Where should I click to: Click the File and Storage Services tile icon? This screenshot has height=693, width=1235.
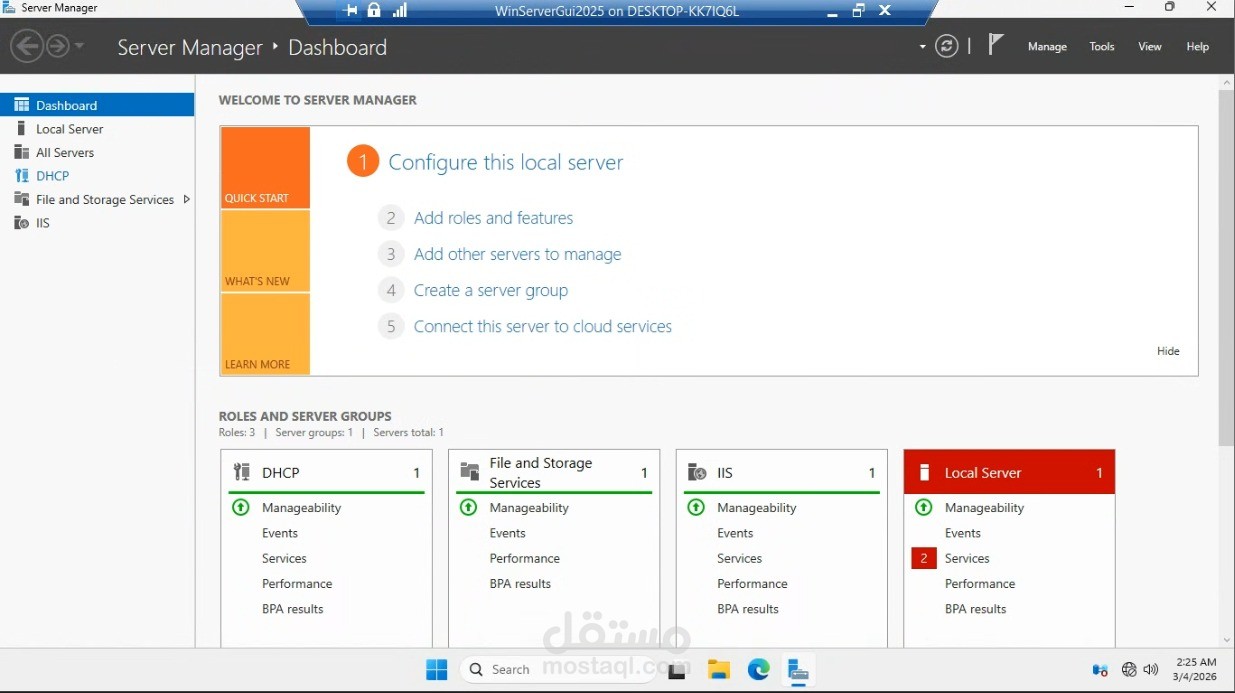[x=469, y=472]
